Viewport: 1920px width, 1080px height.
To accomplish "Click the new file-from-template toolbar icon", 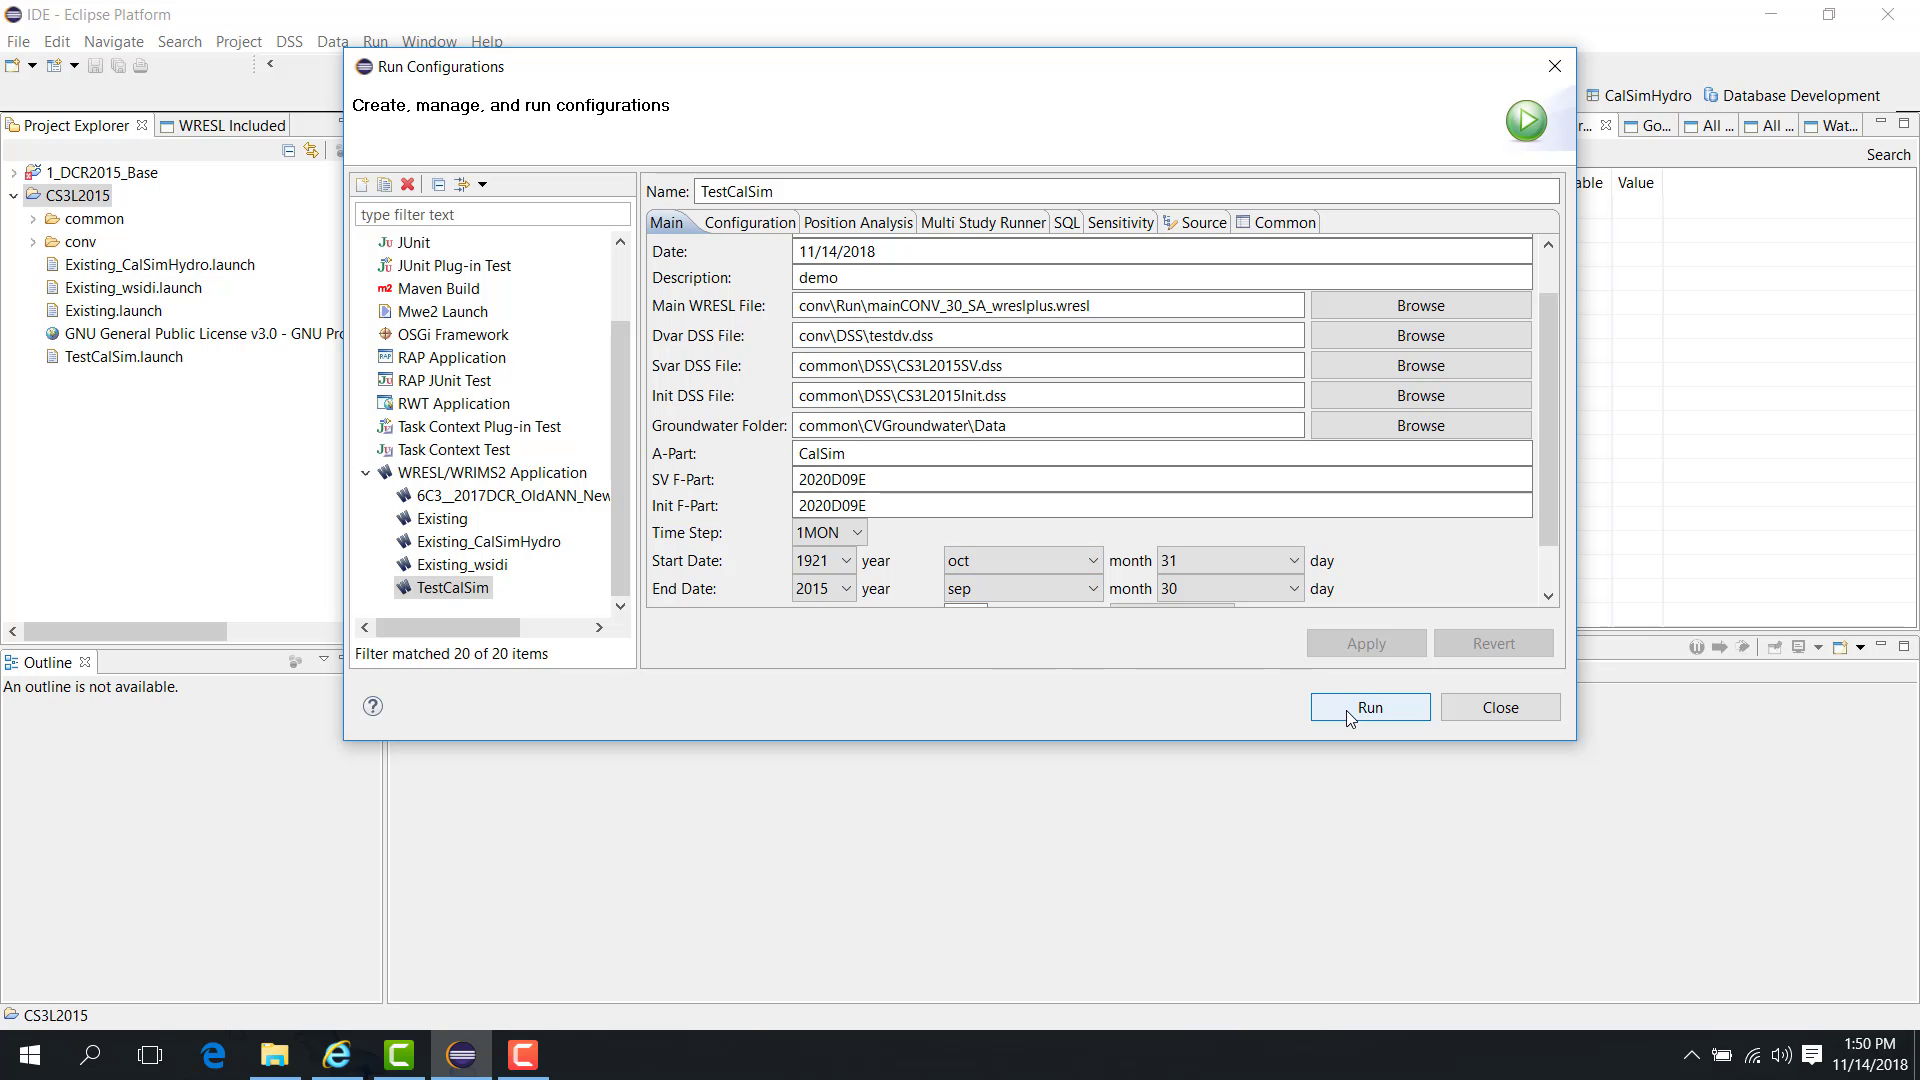I will pyautogui.click(x=54, y=66).
